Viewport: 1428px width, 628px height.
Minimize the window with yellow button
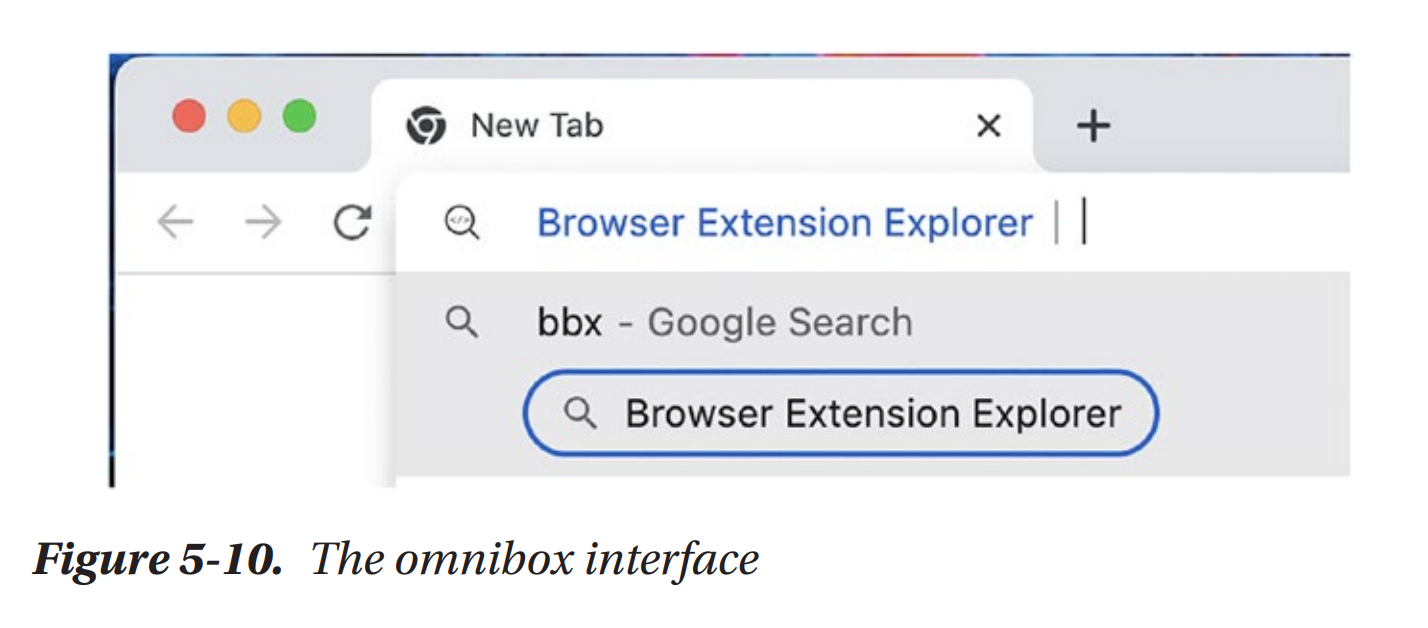[x=244, y=117]
